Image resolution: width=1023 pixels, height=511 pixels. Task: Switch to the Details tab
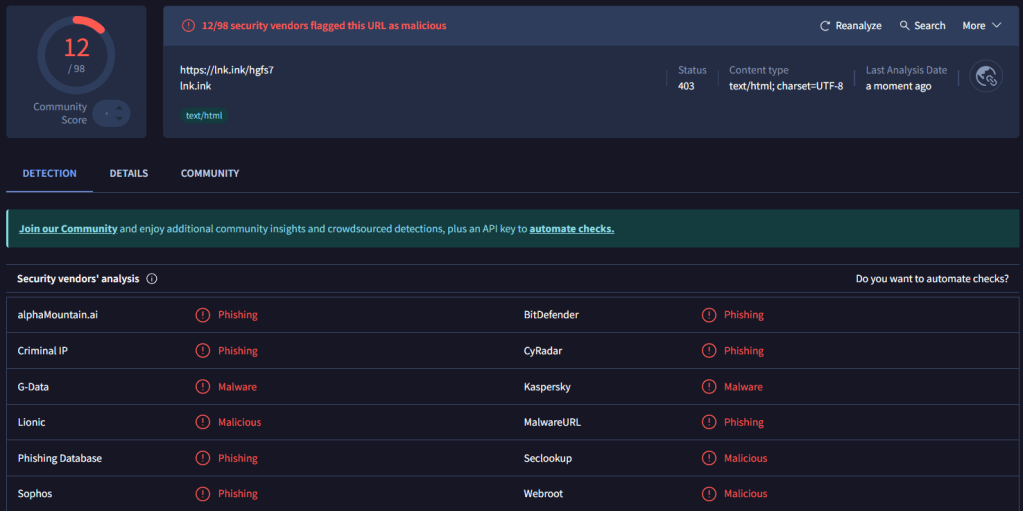(x=129, y=174)
